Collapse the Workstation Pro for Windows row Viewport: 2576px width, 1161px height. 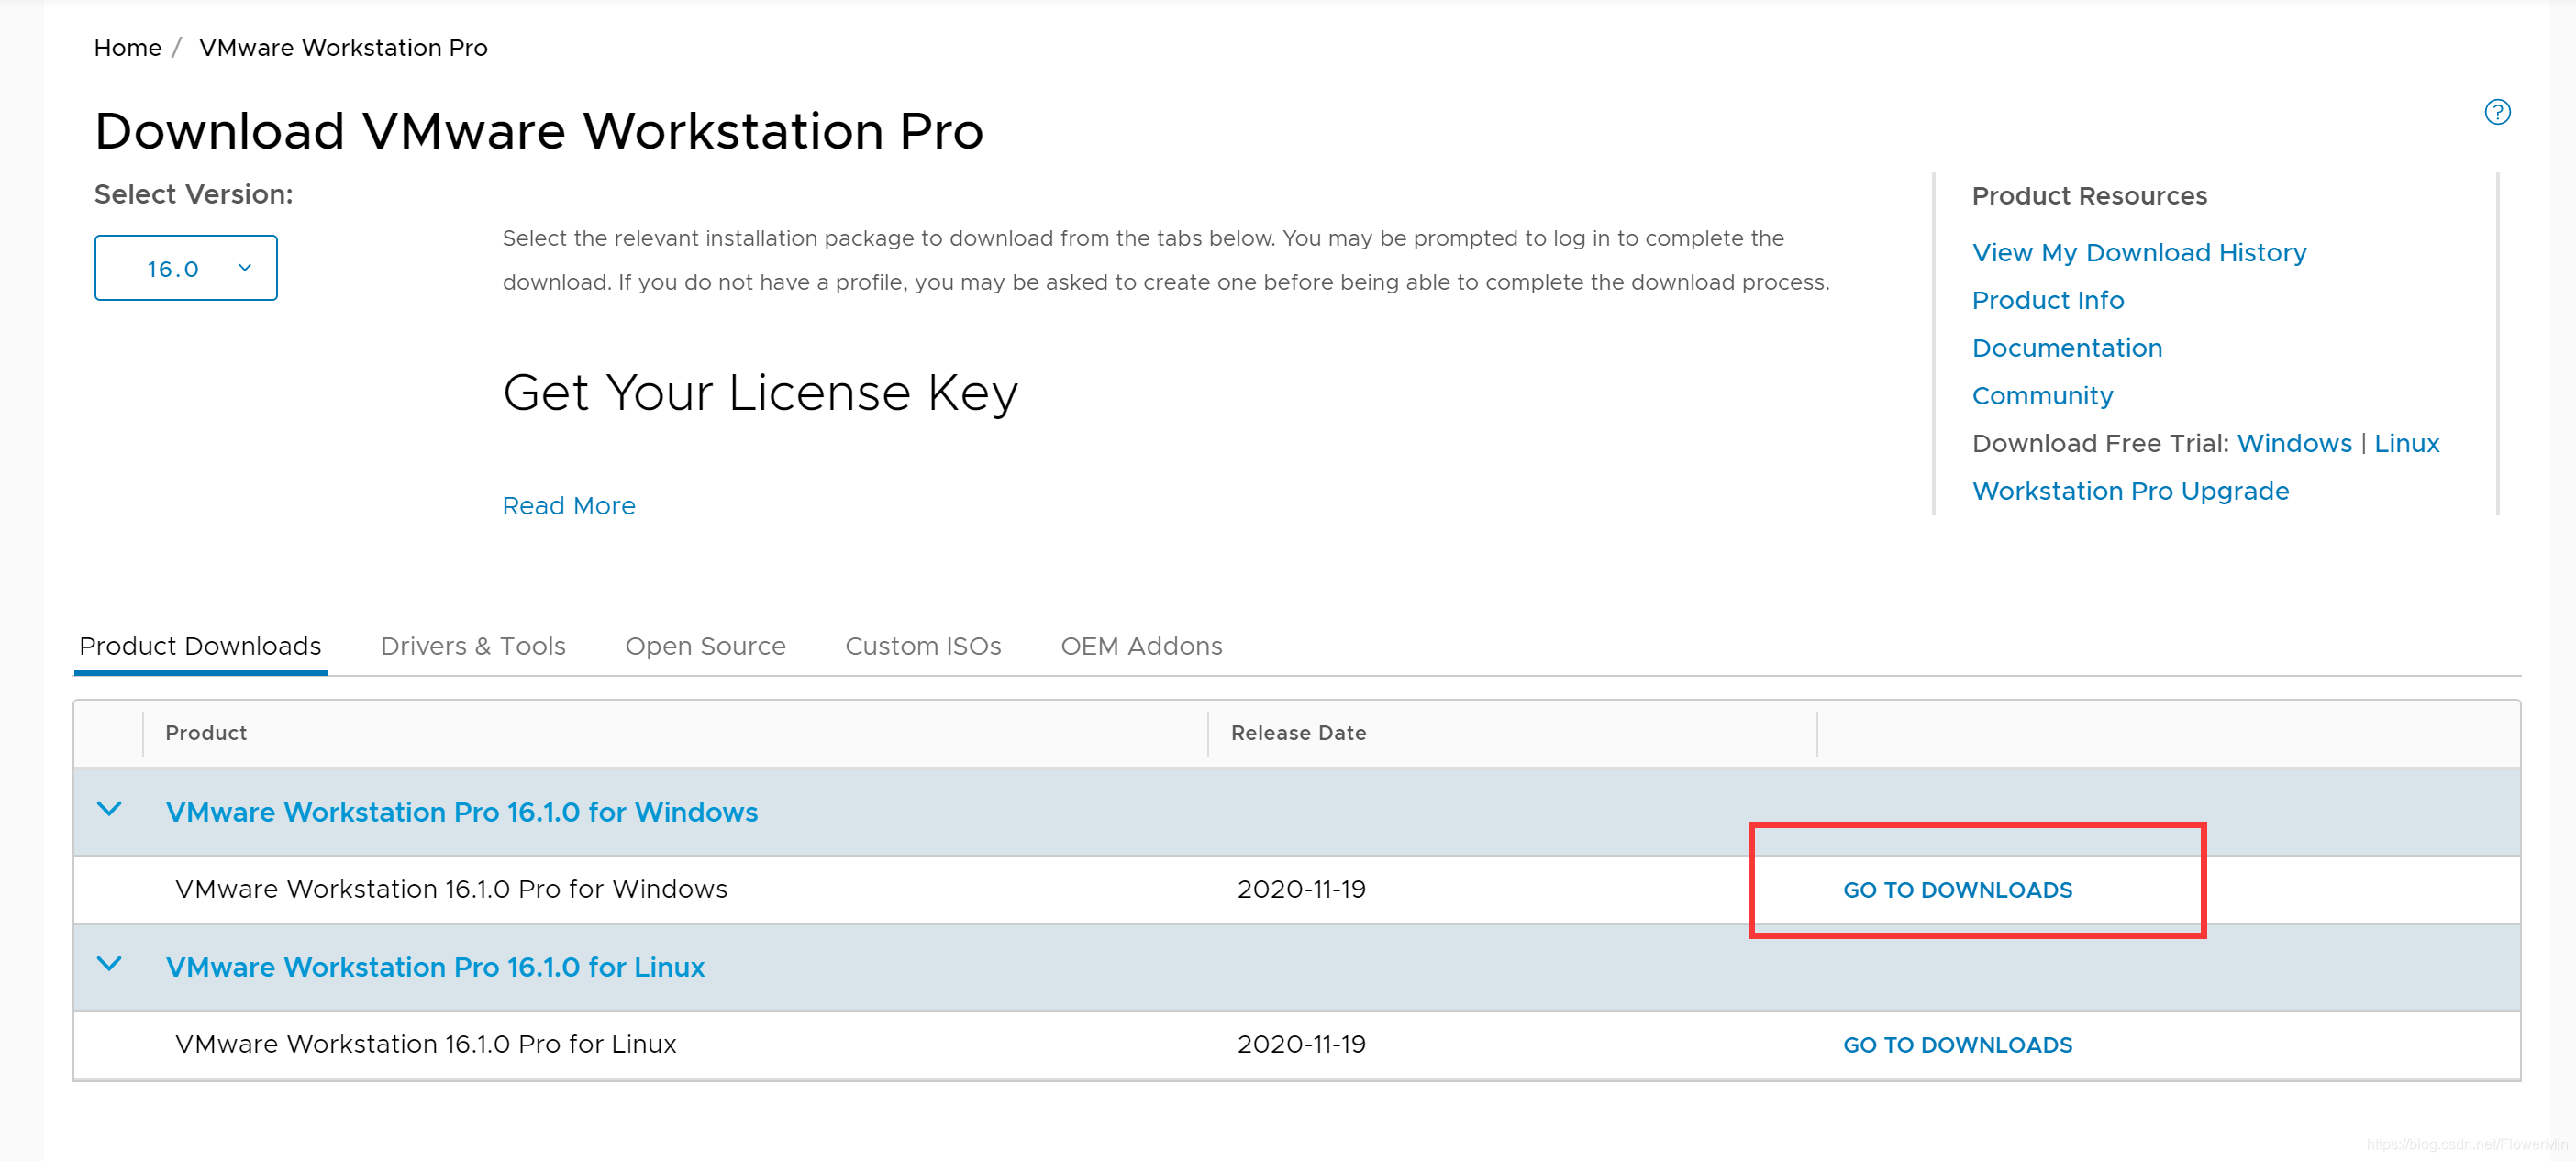[x=109, y=809]
